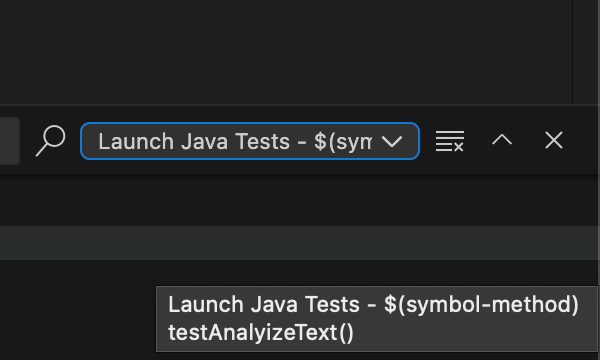
Task: Open the Launch Java Tests dropdown
Action: tap(250, 141)
